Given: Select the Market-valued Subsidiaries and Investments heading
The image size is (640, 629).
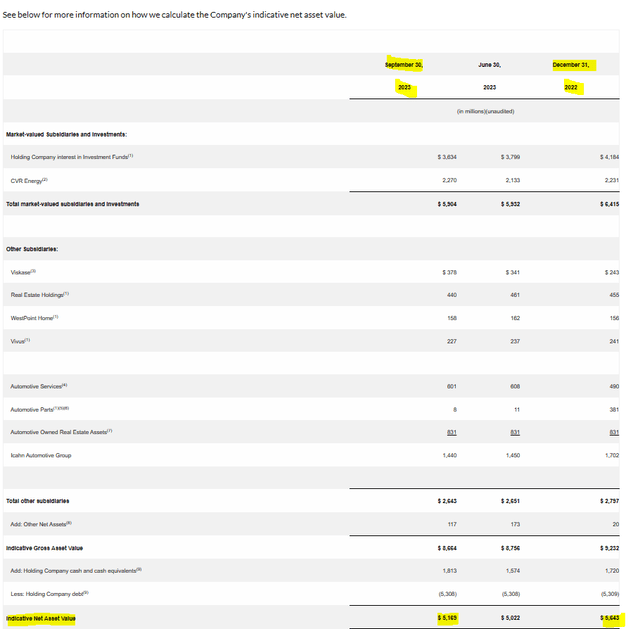Looking at the screenshot, I should click(66, 134).
